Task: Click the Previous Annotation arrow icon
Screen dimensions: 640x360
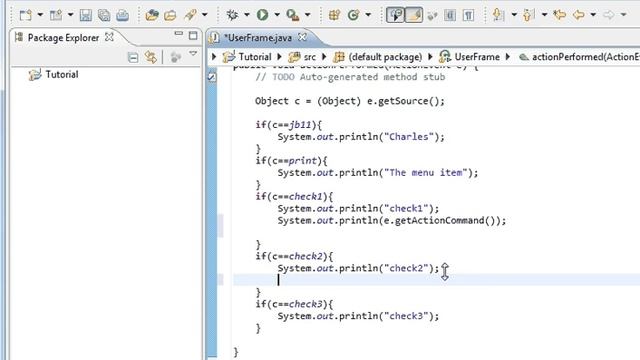Action: 529,16
